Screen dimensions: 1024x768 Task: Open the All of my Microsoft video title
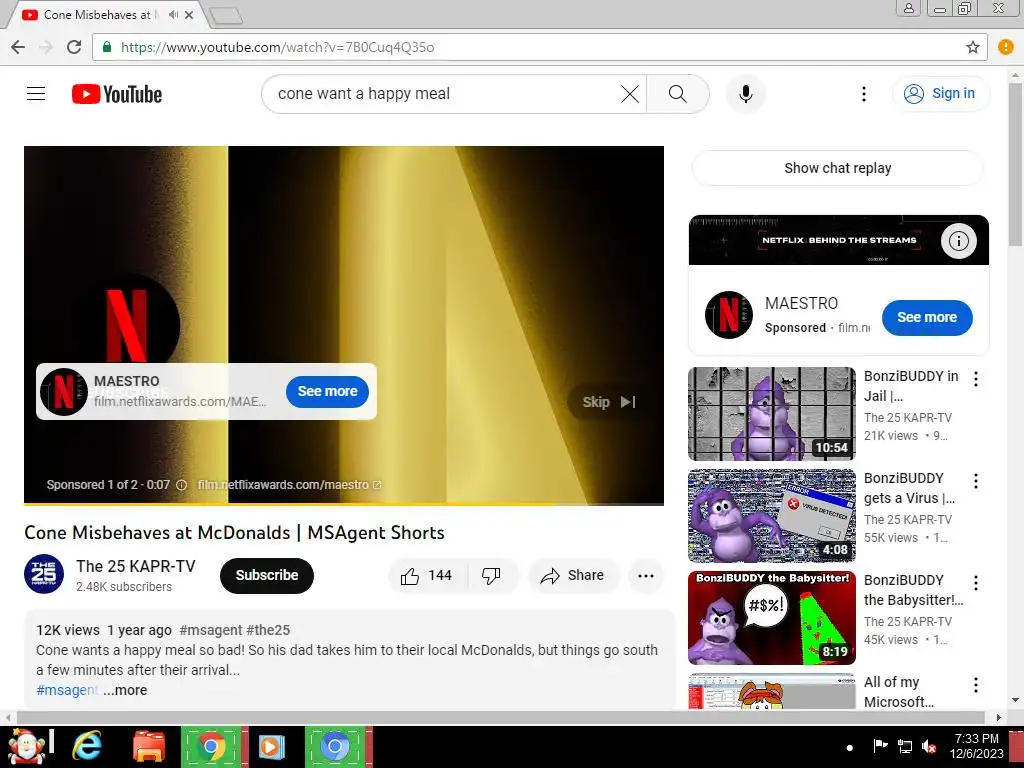899,692
